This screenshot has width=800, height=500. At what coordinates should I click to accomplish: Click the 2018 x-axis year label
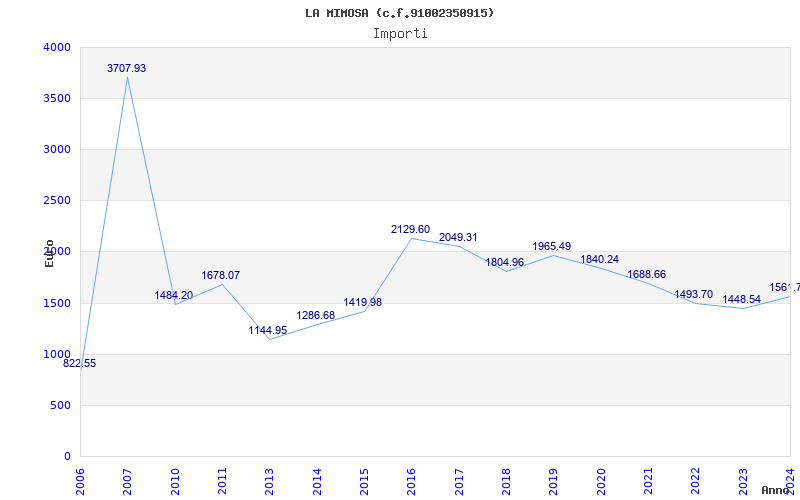[506, 482]
